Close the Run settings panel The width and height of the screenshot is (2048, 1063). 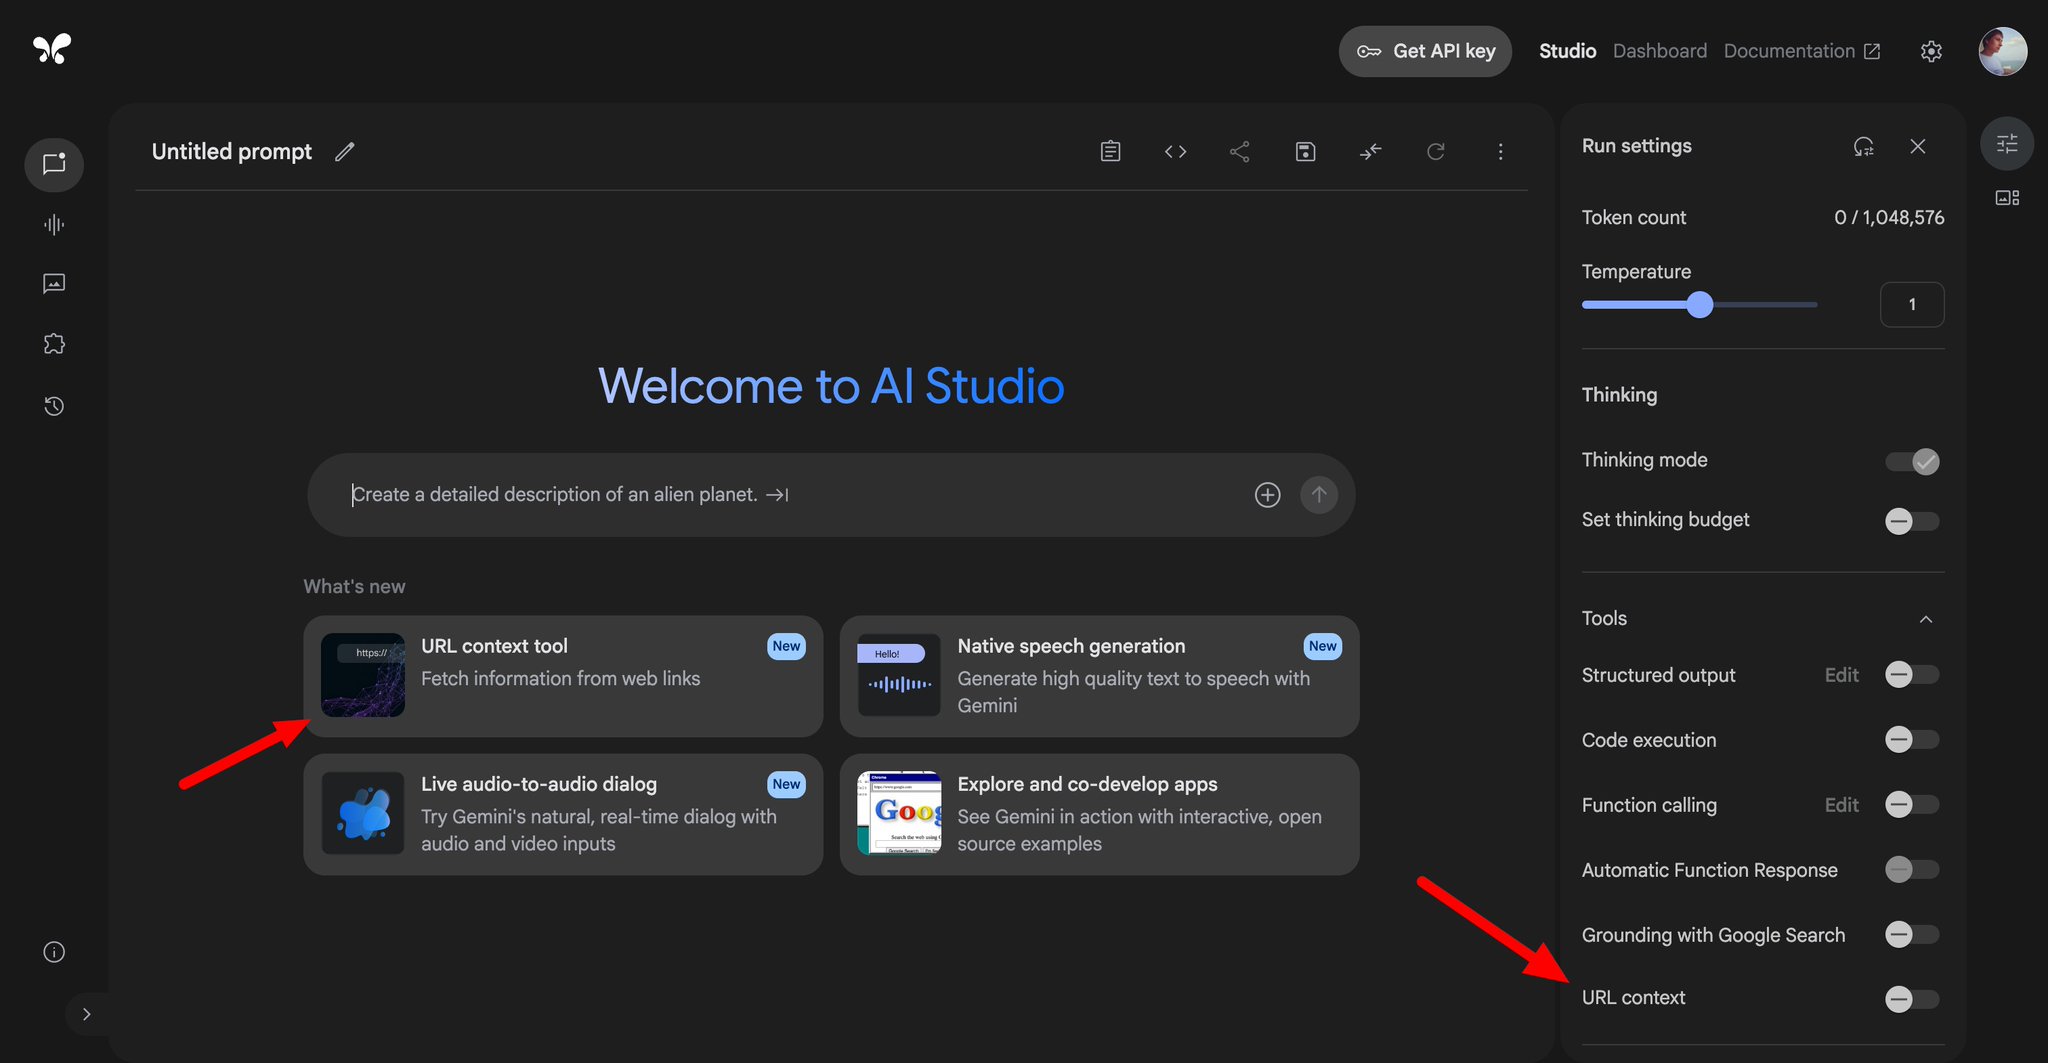tap(1918, 146)
